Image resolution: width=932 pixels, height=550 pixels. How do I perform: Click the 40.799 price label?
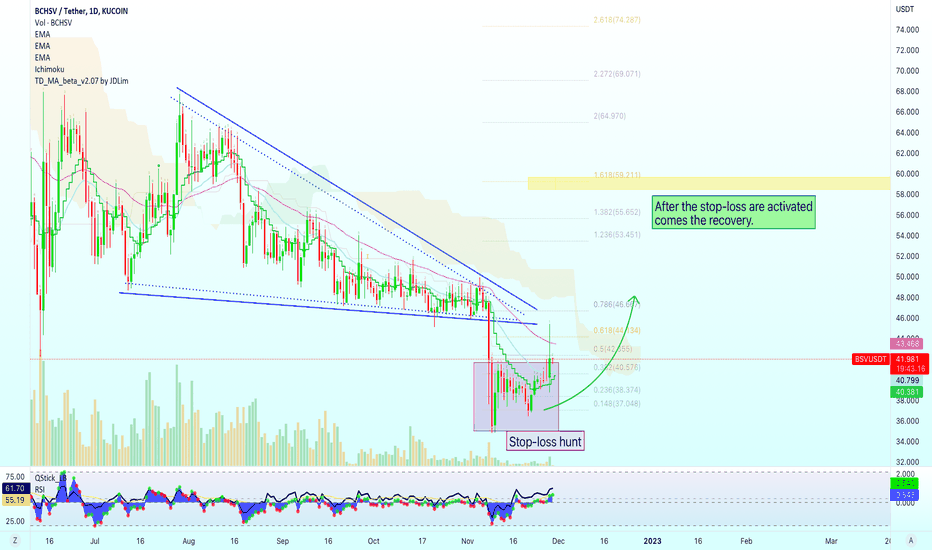point(907,380)
